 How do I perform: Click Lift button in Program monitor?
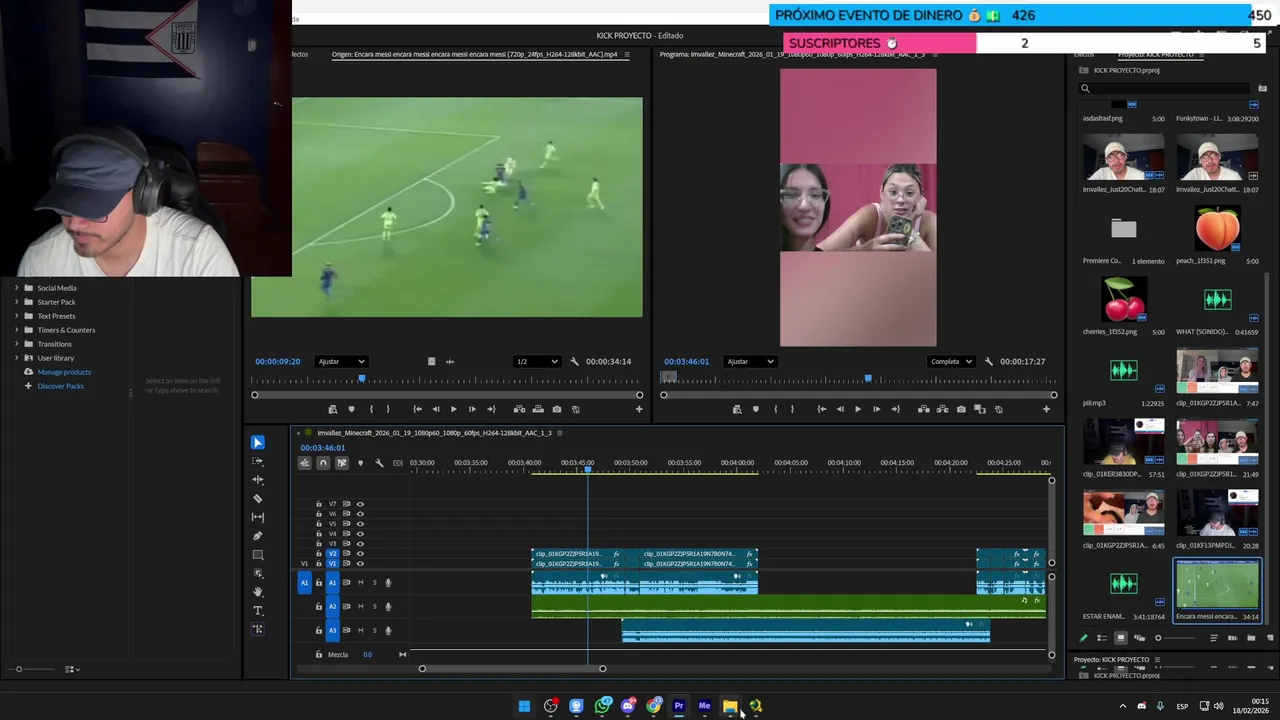pos(923,409)
